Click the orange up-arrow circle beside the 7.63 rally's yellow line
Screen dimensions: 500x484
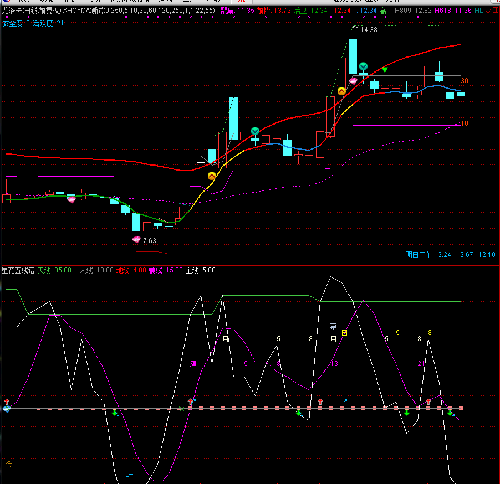(212, 176)
